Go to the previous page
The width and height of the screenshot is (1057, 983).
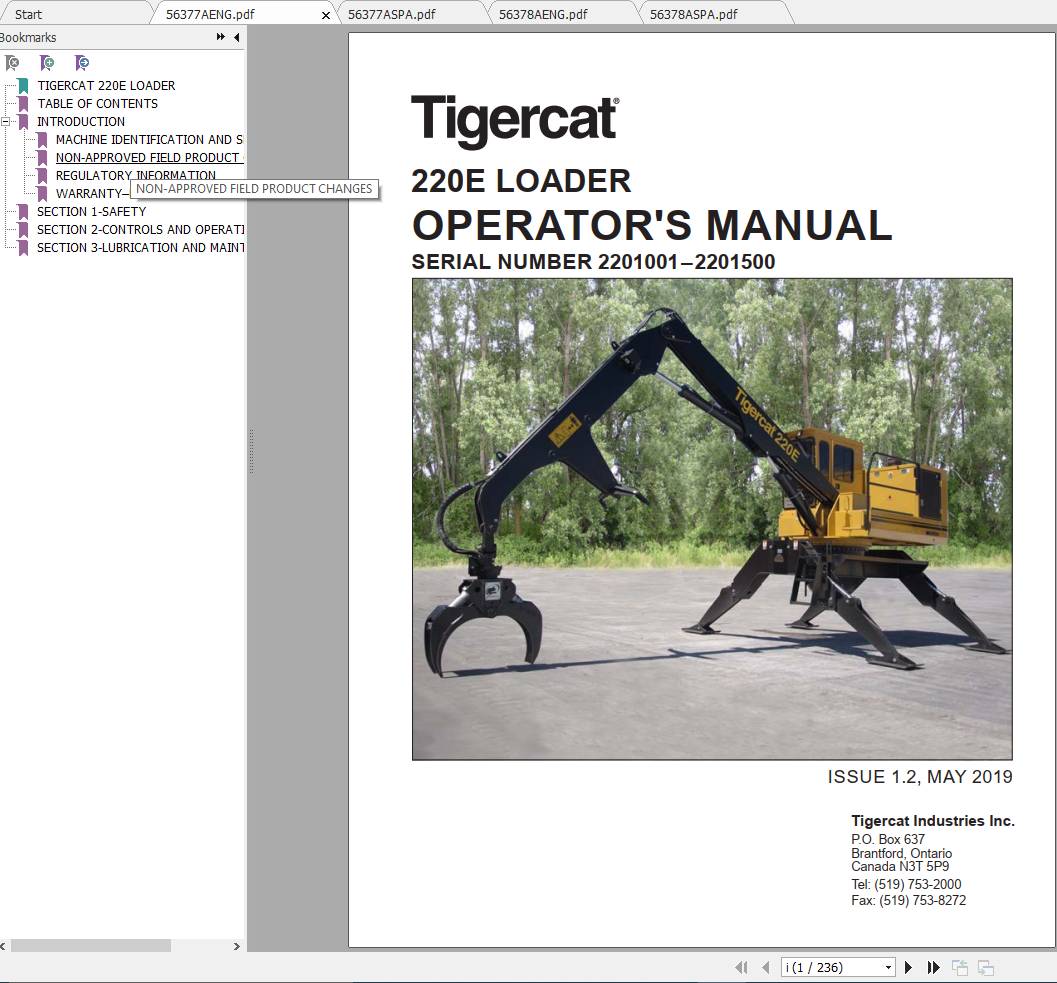(x=766, y=967)
